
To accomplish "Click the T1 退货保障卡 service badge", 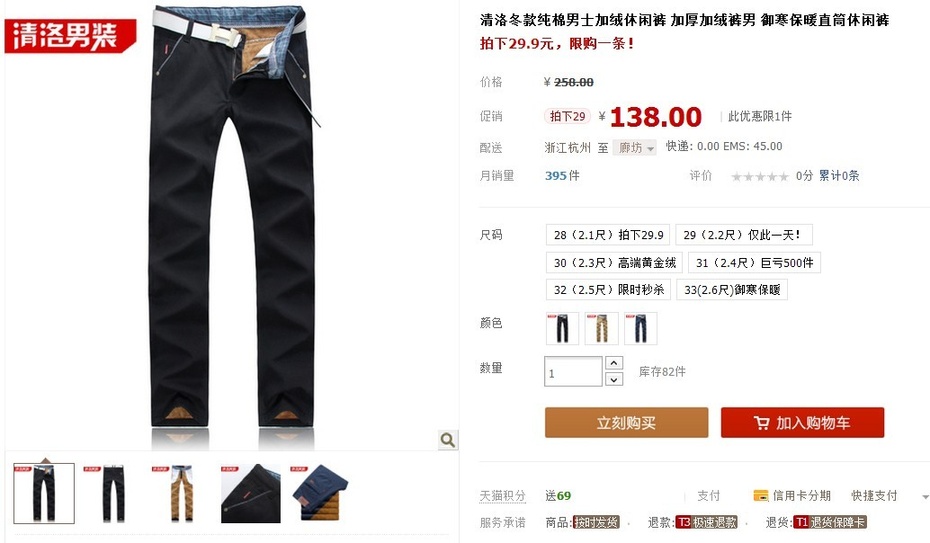I will click(x=829, y=522).
